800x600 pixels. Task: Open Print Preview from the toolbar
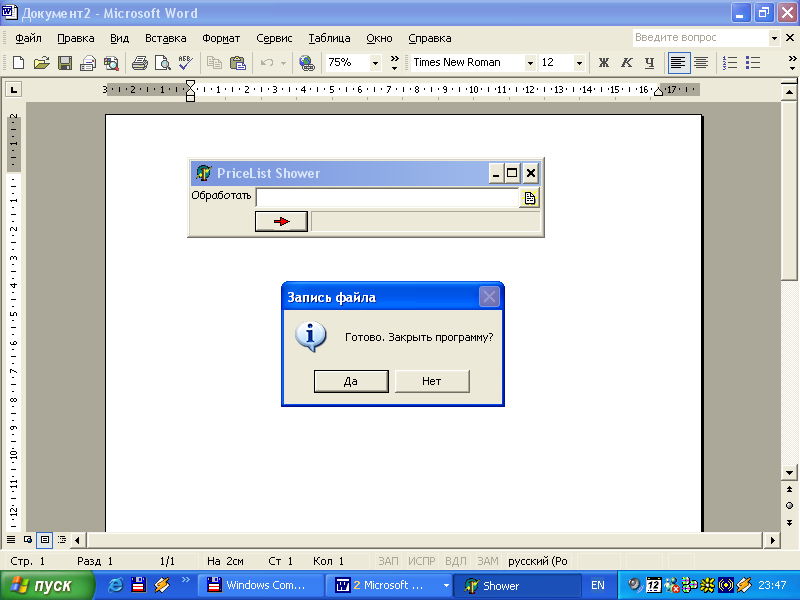163,63
